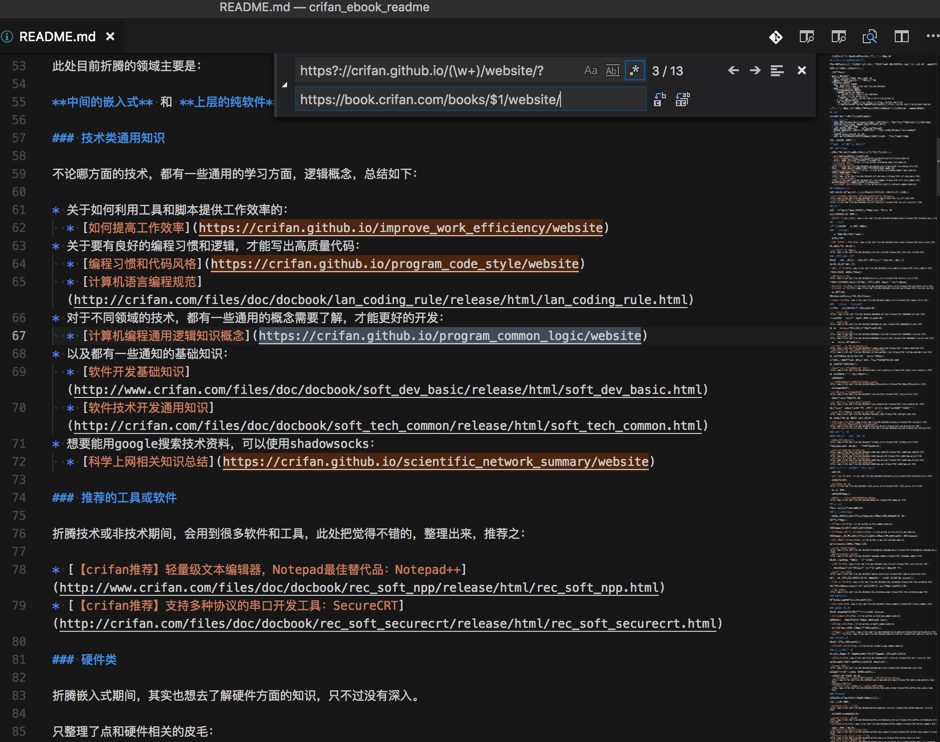The image size is (940, 742).
Task: Click link text '科学上网相关知识总结'
Action: [148, 462]
